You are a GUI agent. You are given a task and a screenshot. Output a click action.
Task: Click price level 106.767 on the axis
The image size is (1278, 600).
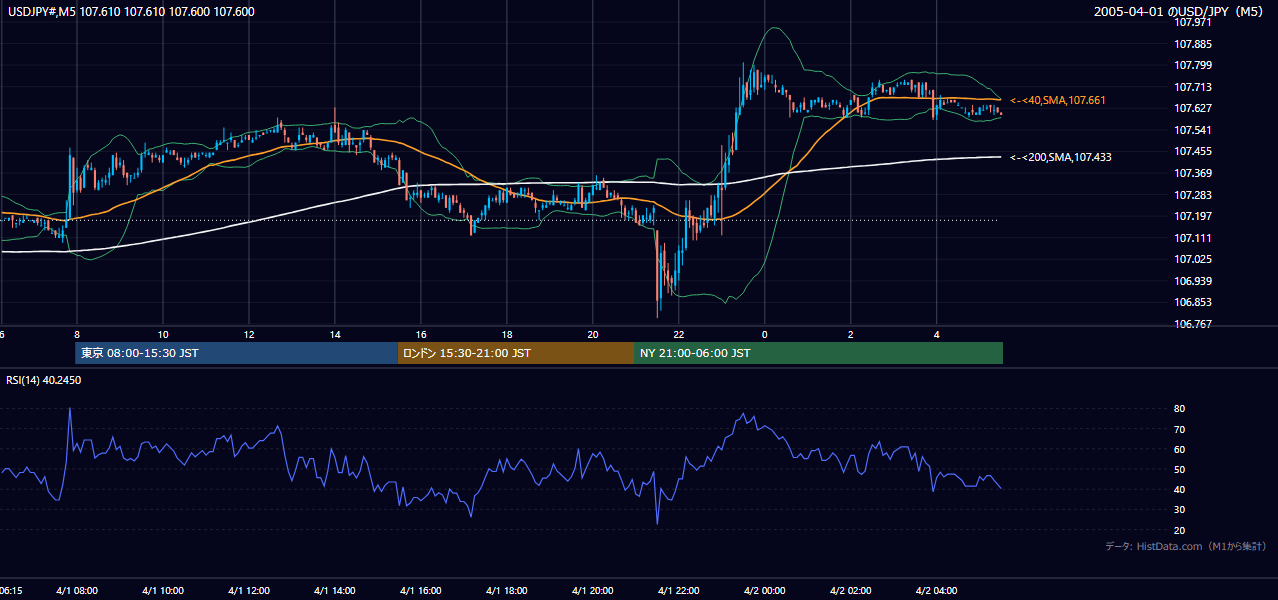click(1193, 324)
